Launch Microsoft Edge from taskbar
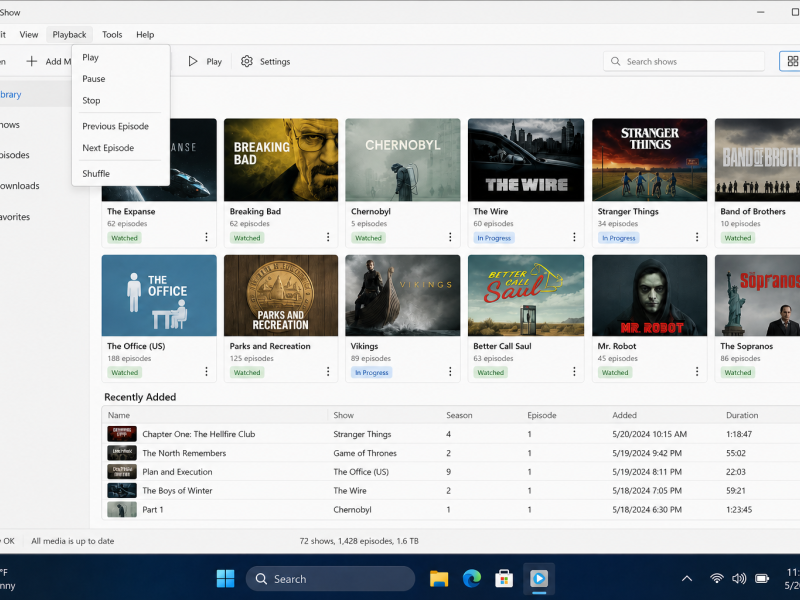The height and width of the screenshot is (600, 800). point(472,579)
